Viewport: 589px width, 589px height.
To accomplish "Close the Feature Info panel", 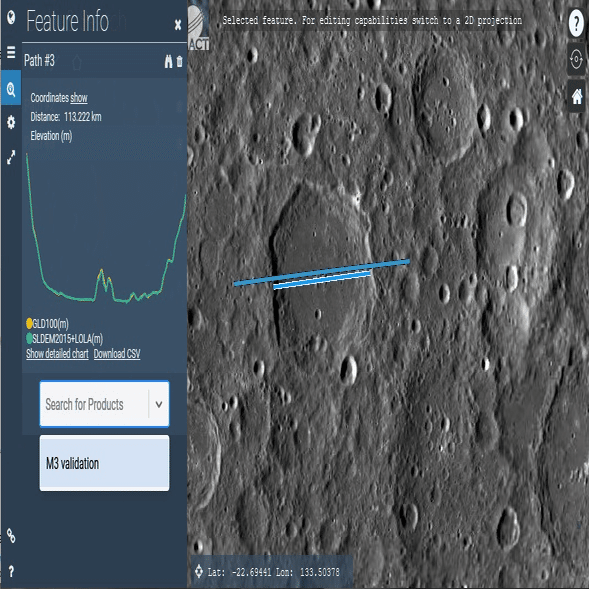I will click(178, 25).
